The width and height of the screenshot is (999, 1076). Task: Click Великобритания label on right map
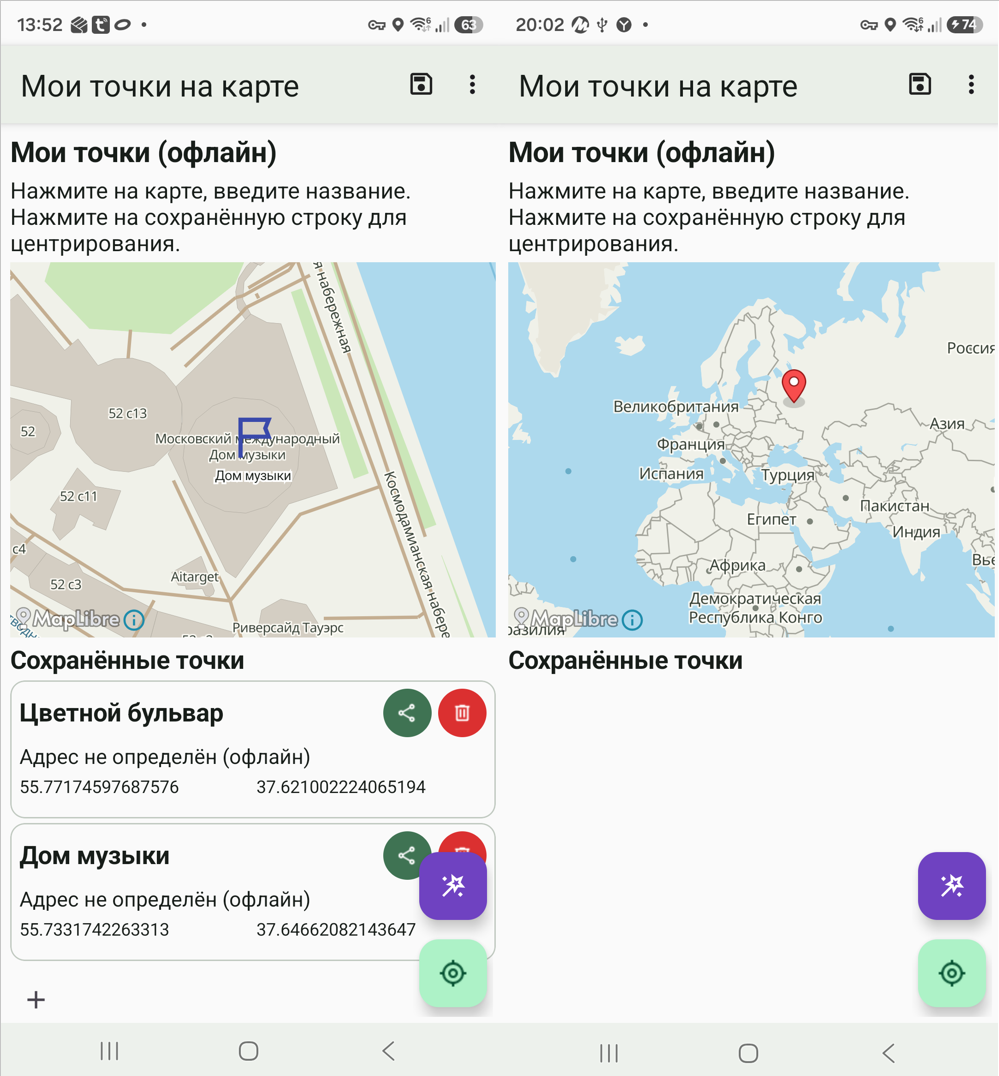click(x=676, y=406)
